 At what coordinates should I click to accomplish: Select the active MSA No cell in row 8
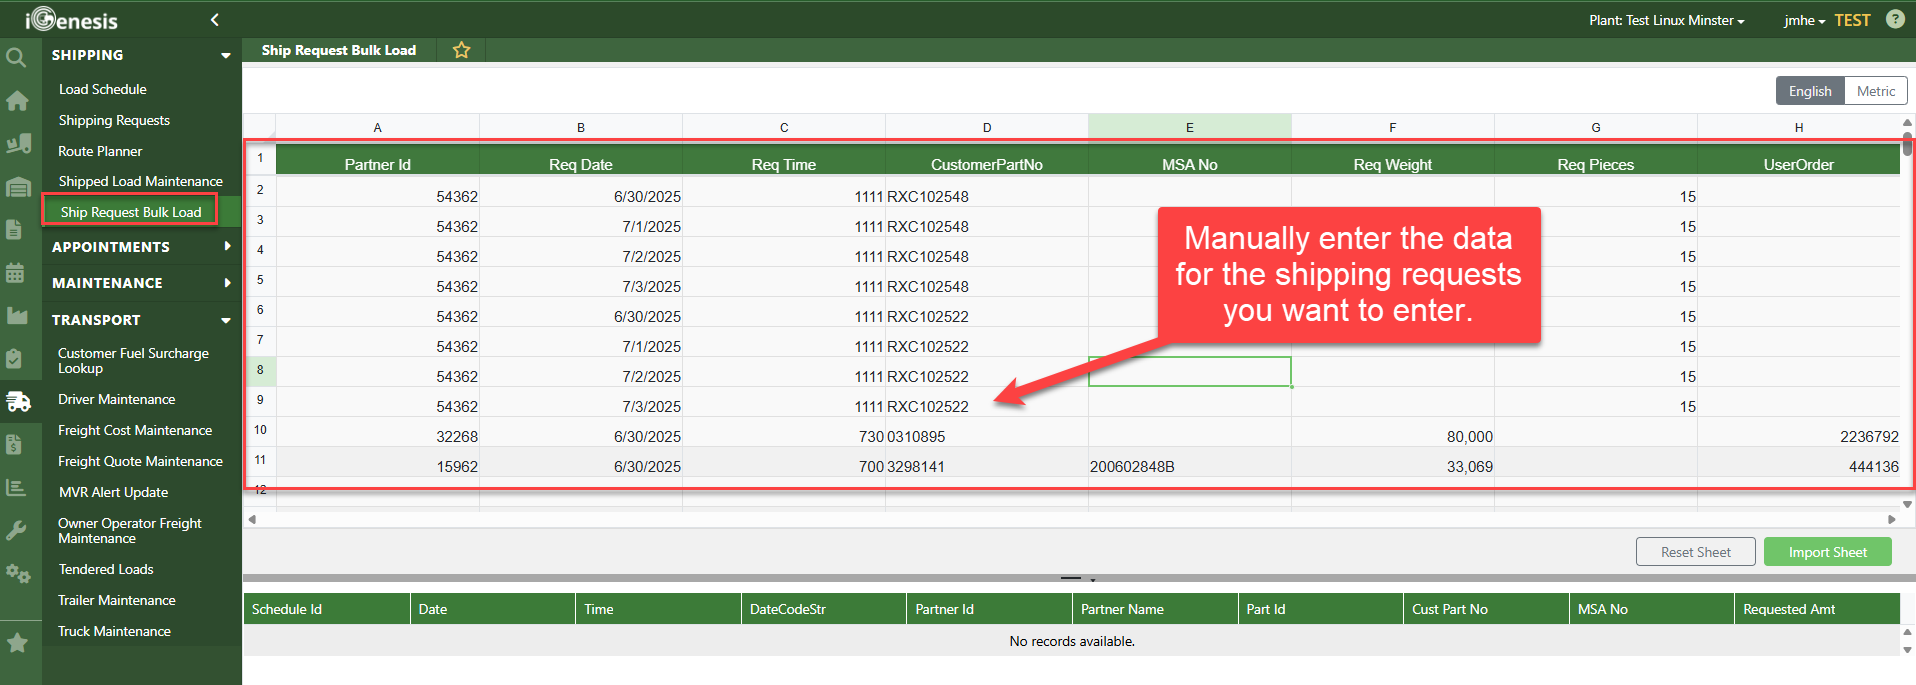tap(1189, 371)
